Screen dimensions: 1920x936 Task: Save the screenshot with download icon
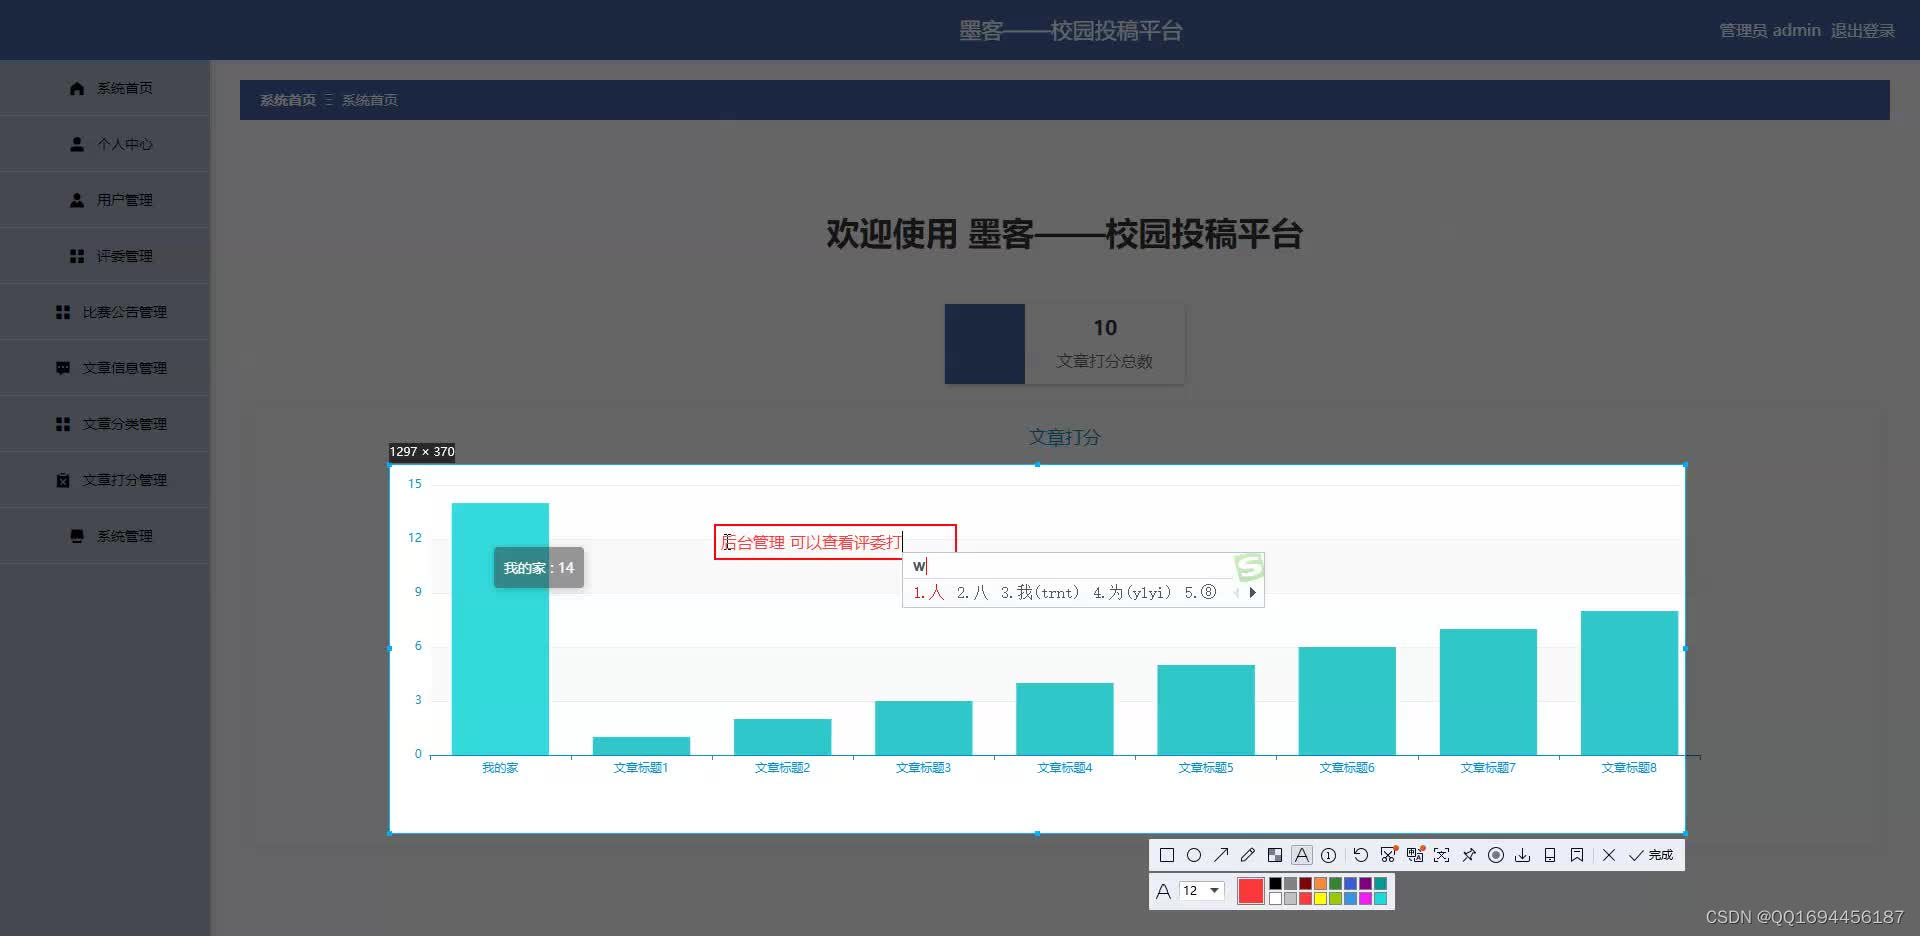pos(1523,855)
